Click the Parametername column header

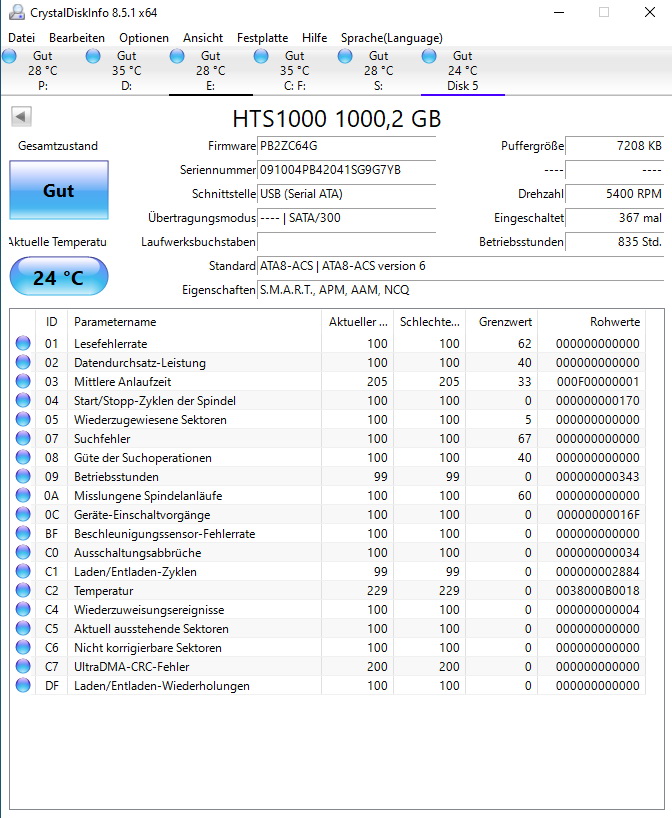194,321
